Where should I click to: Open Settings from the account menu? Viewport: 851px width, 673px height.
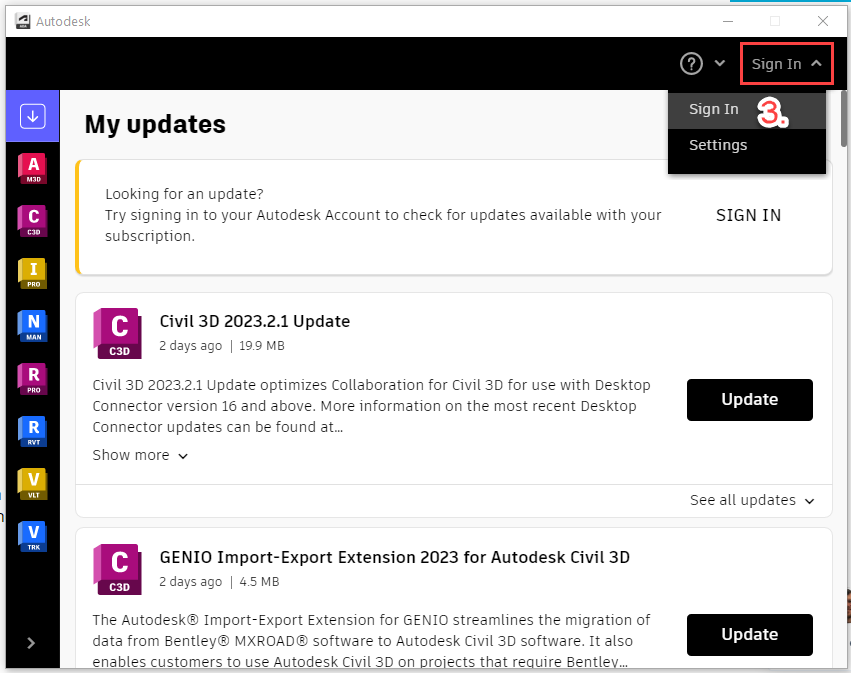click(x=717, y=145)
